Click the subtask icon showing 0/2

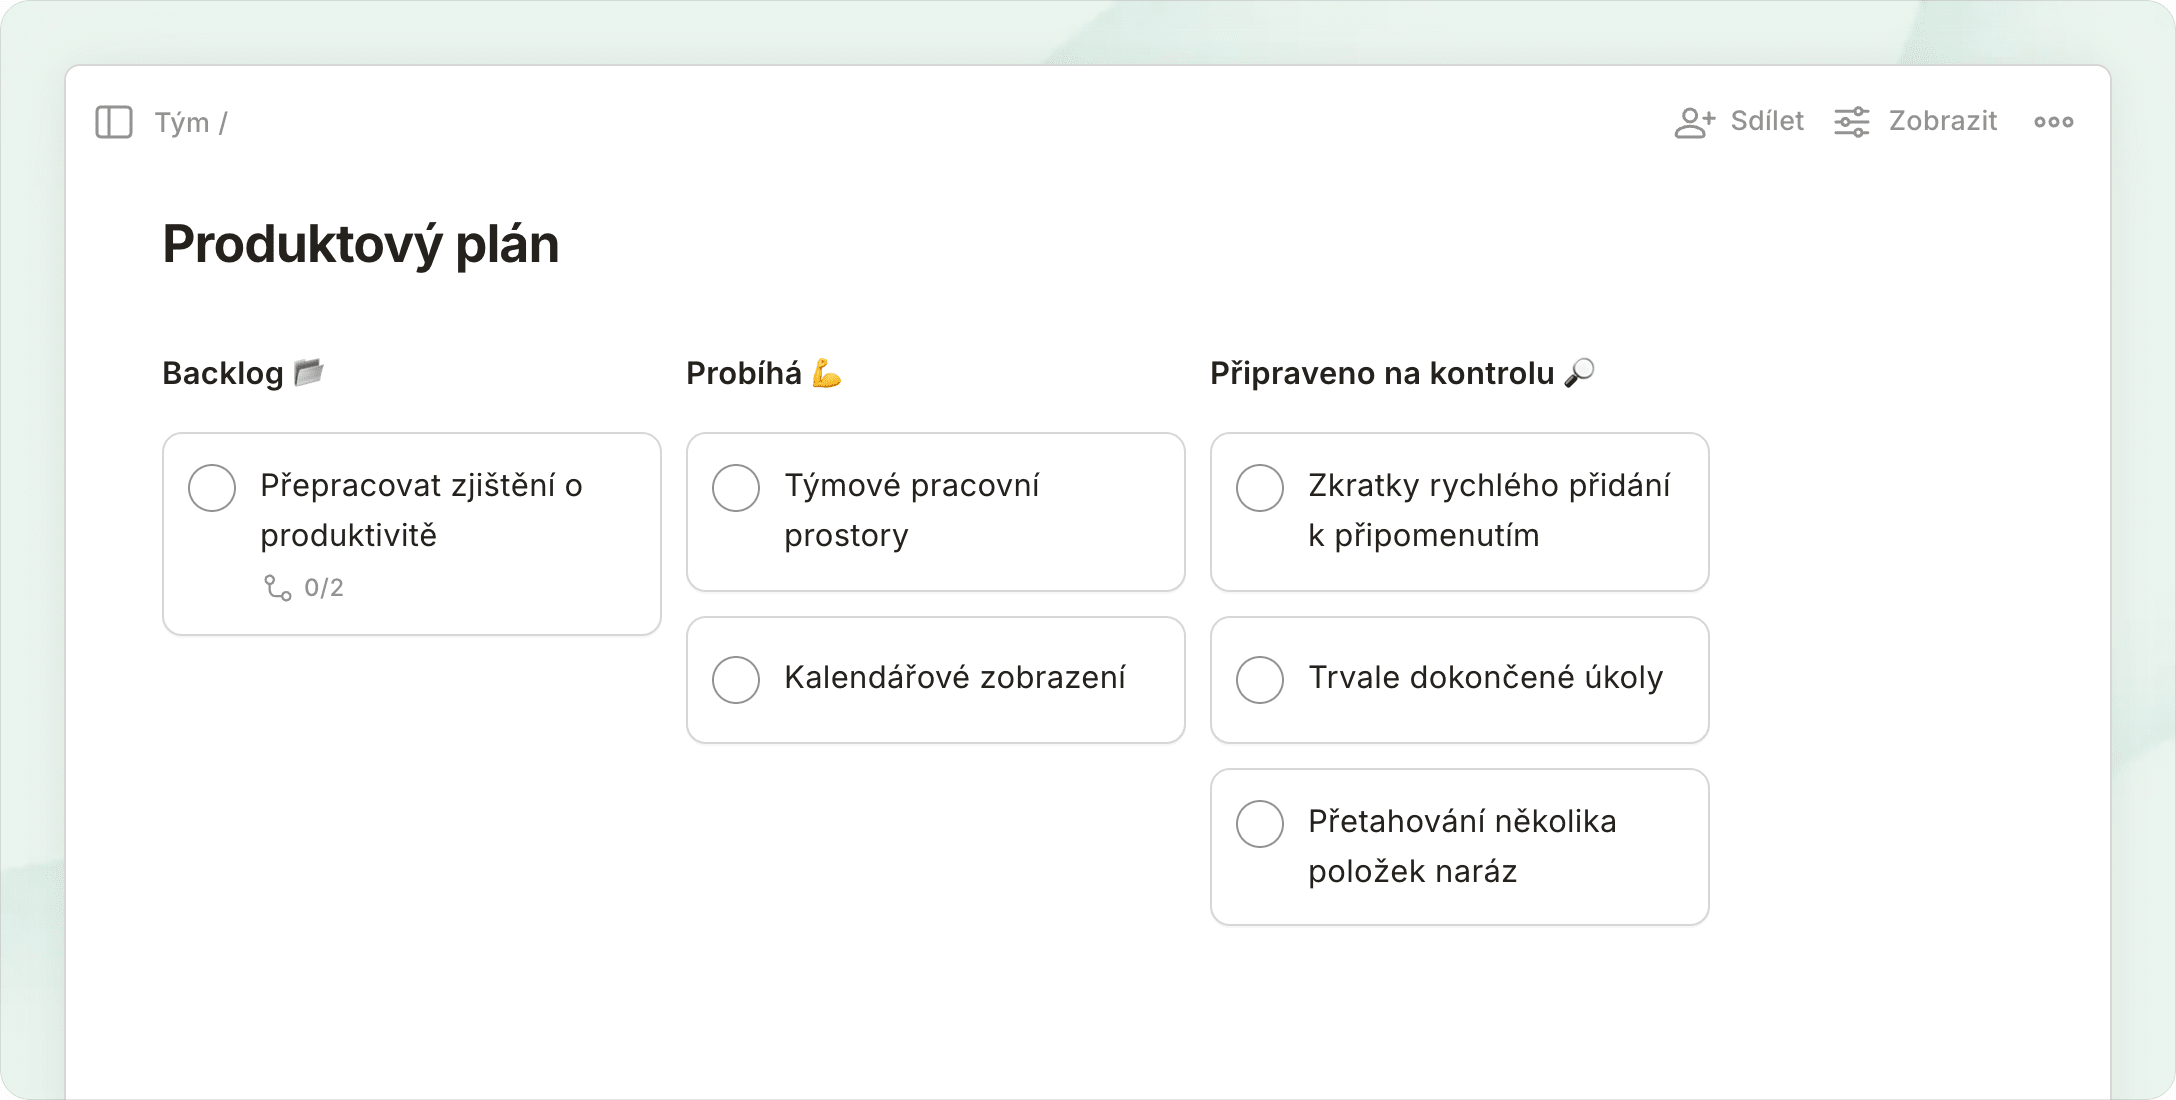(278, 588)
